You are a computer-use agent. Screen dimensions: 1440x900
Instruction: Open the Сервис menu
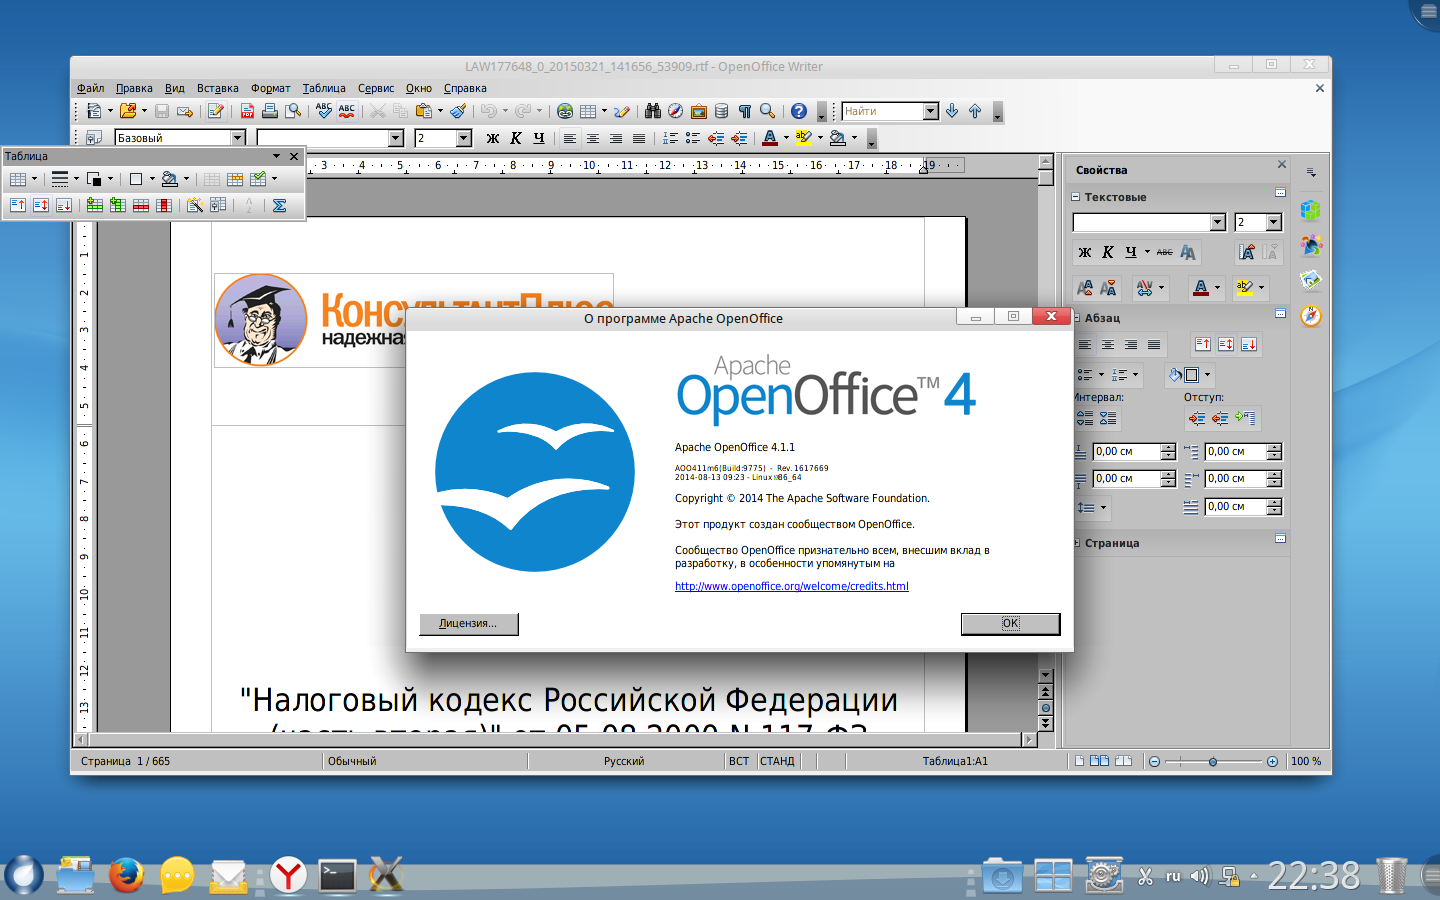[x=376, y=88]
